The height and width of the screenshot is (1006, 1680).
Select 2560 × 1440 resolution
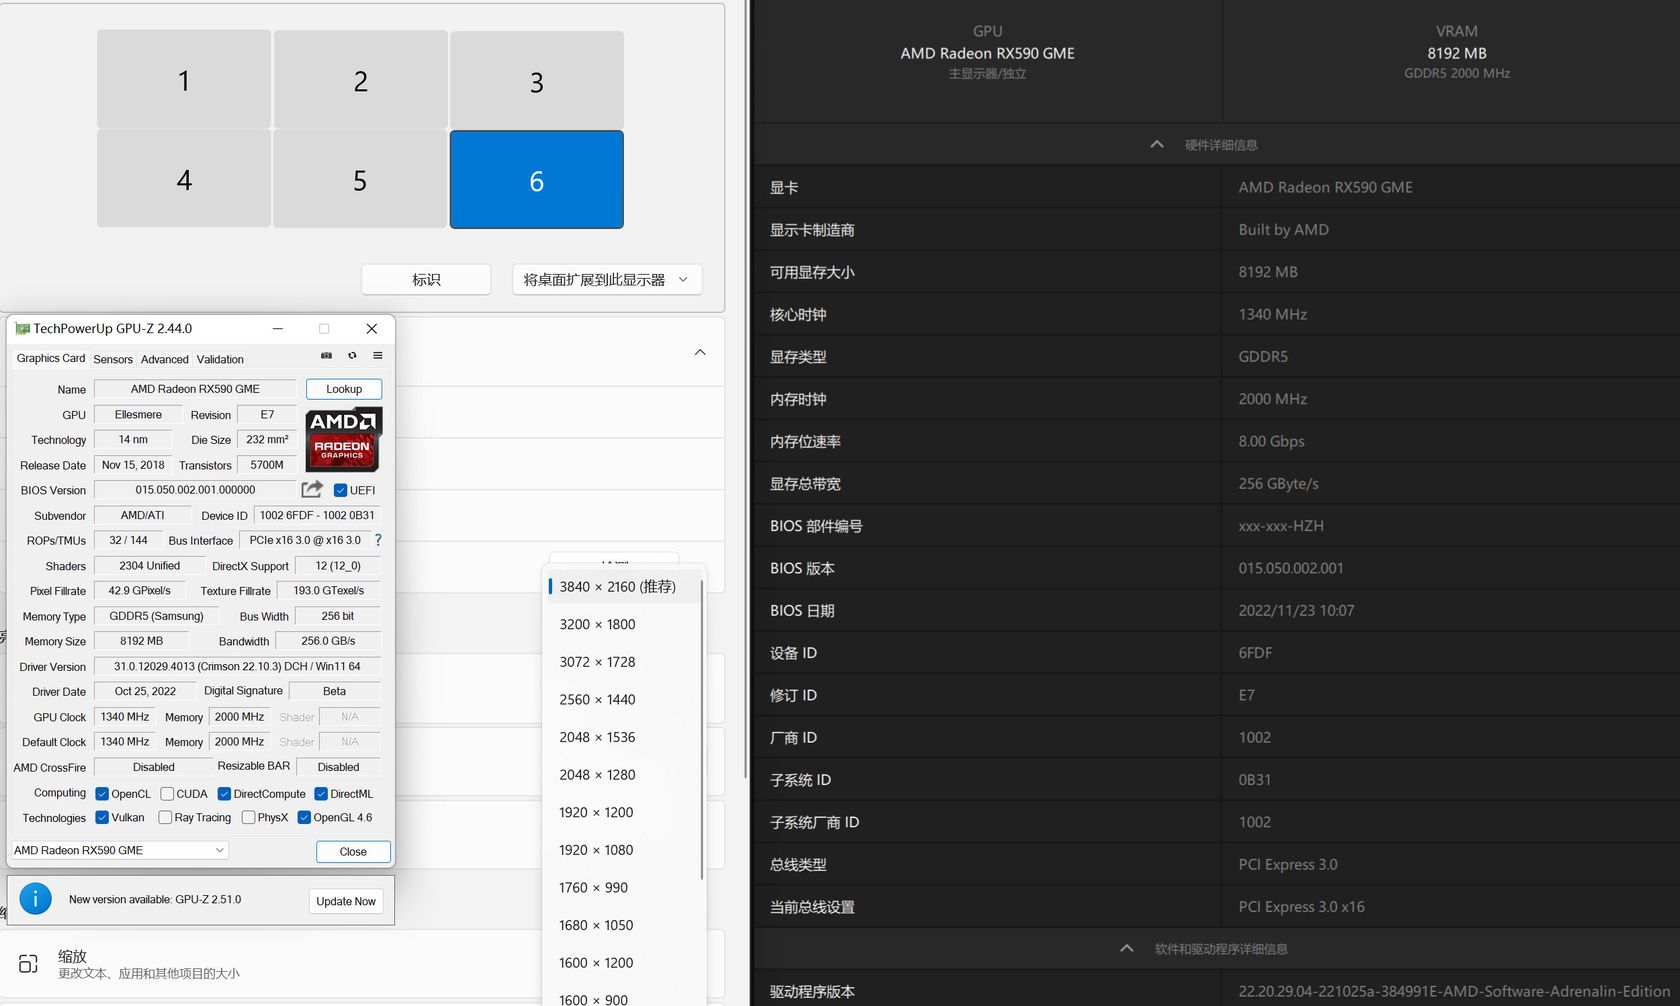(624, 700)
